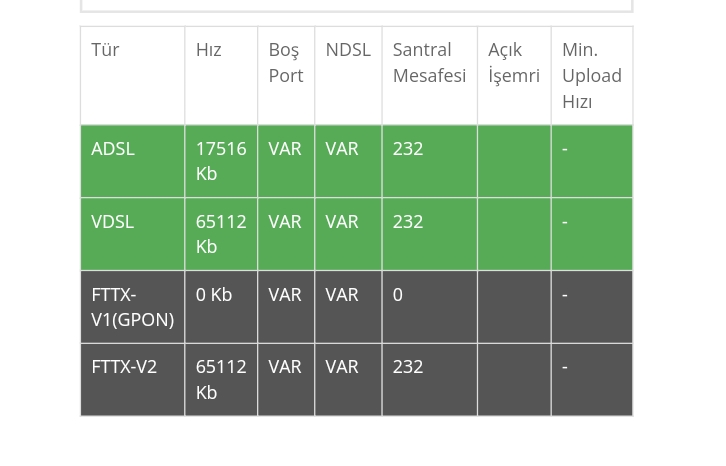Click the VDSL speed 65112 Kb cell
Screen dimensions: 726x466
[x=220, y=234]
